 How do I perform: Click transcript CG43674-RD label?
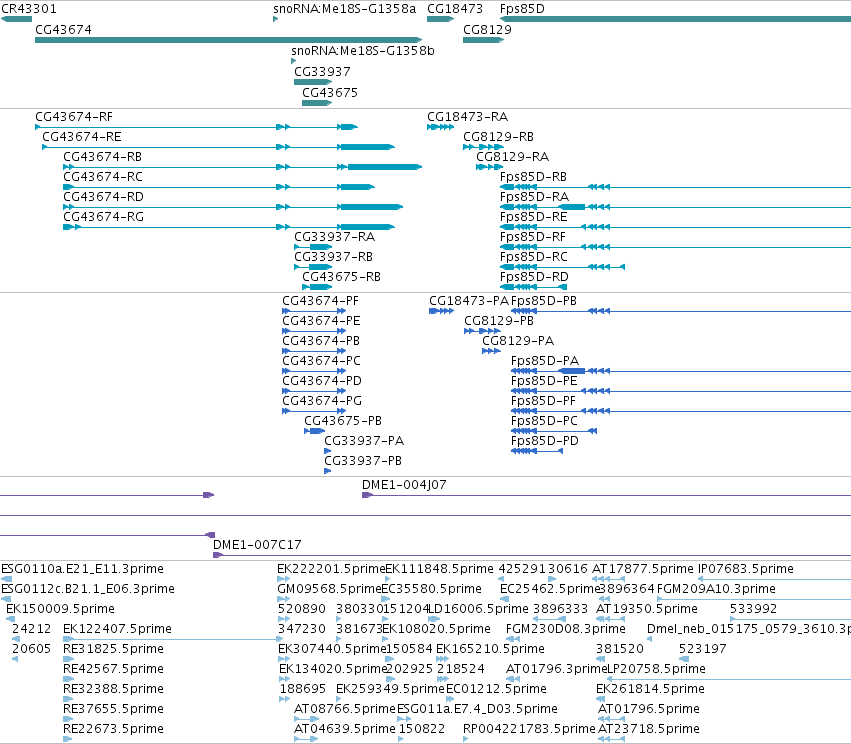[x=103, y=197]
